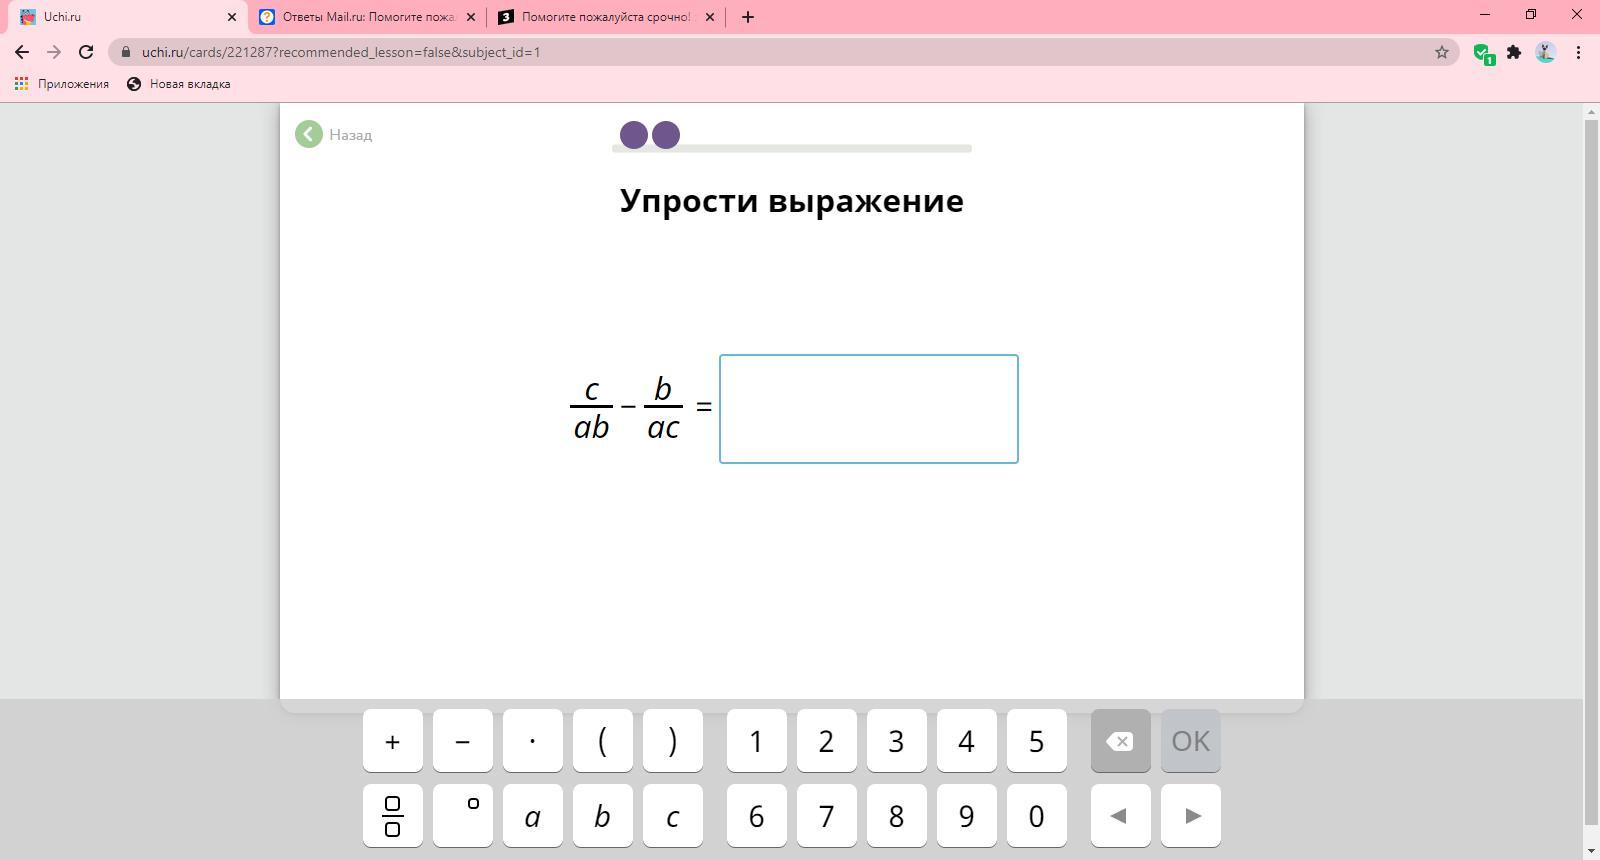Screen dimensions: 1600x860
Task: Tap the digit 7 key
Action: click(x=827, y=816)
